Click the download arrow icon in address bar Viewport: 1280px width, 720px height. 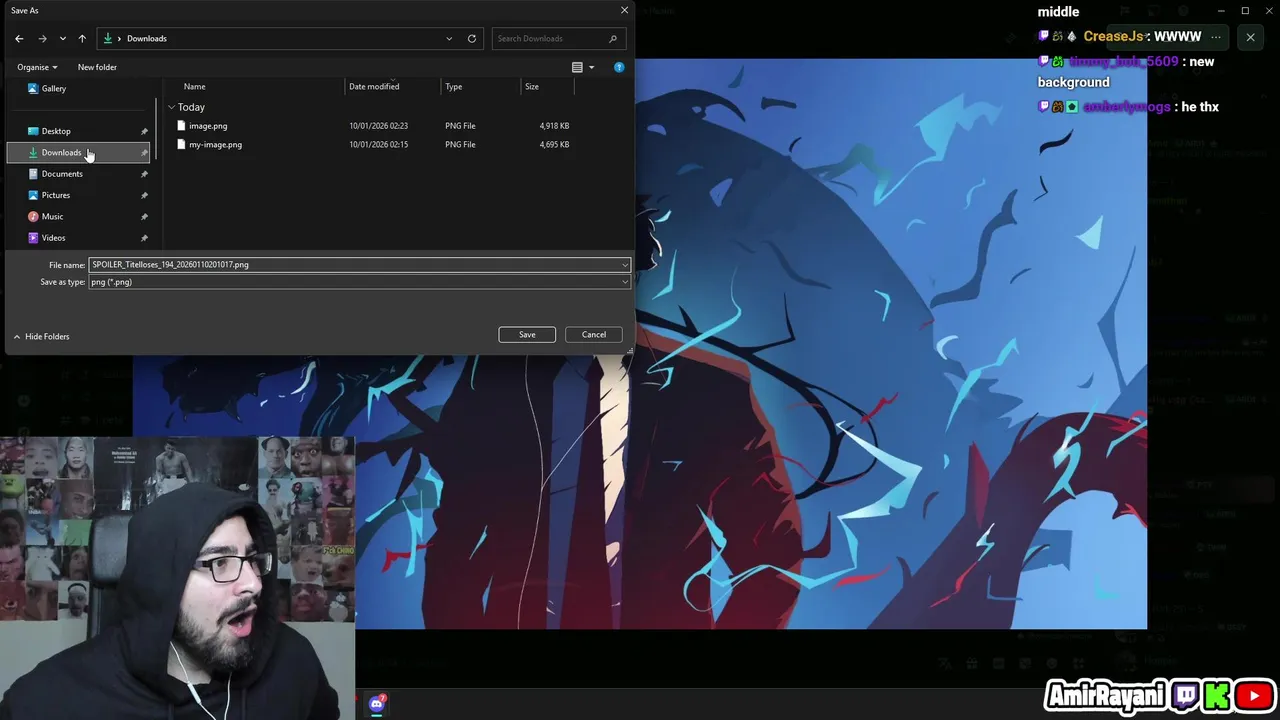(107, 38)
